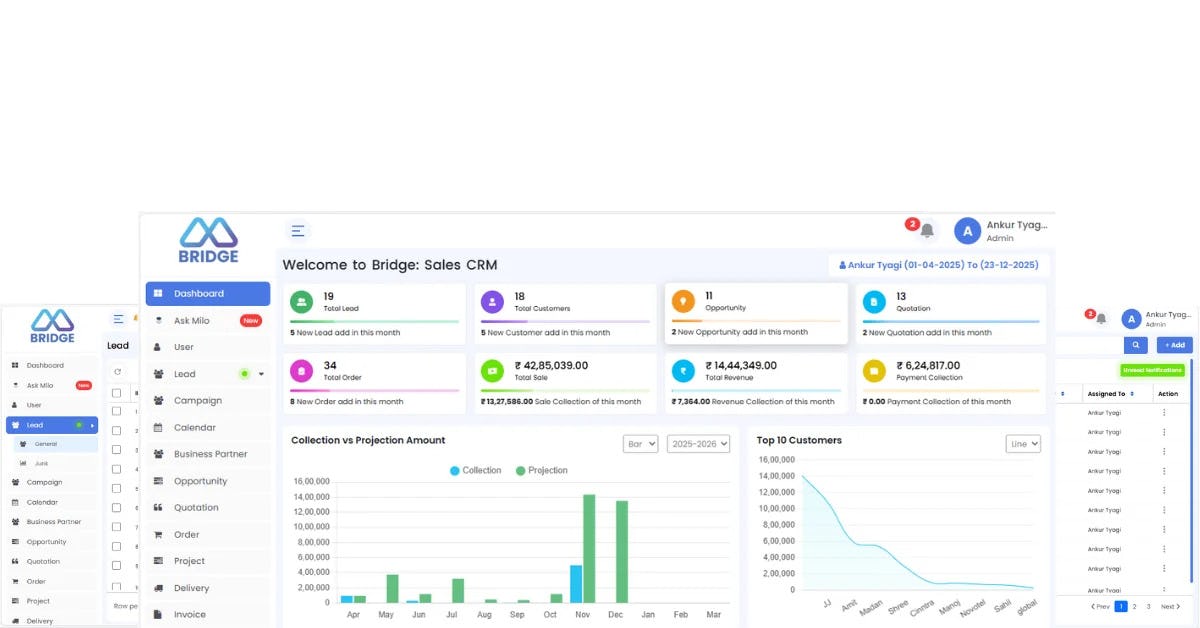The image size is (1200, 628).
Task: Open the Bar chart type dropdown
Action: click(x=640, y=443)
